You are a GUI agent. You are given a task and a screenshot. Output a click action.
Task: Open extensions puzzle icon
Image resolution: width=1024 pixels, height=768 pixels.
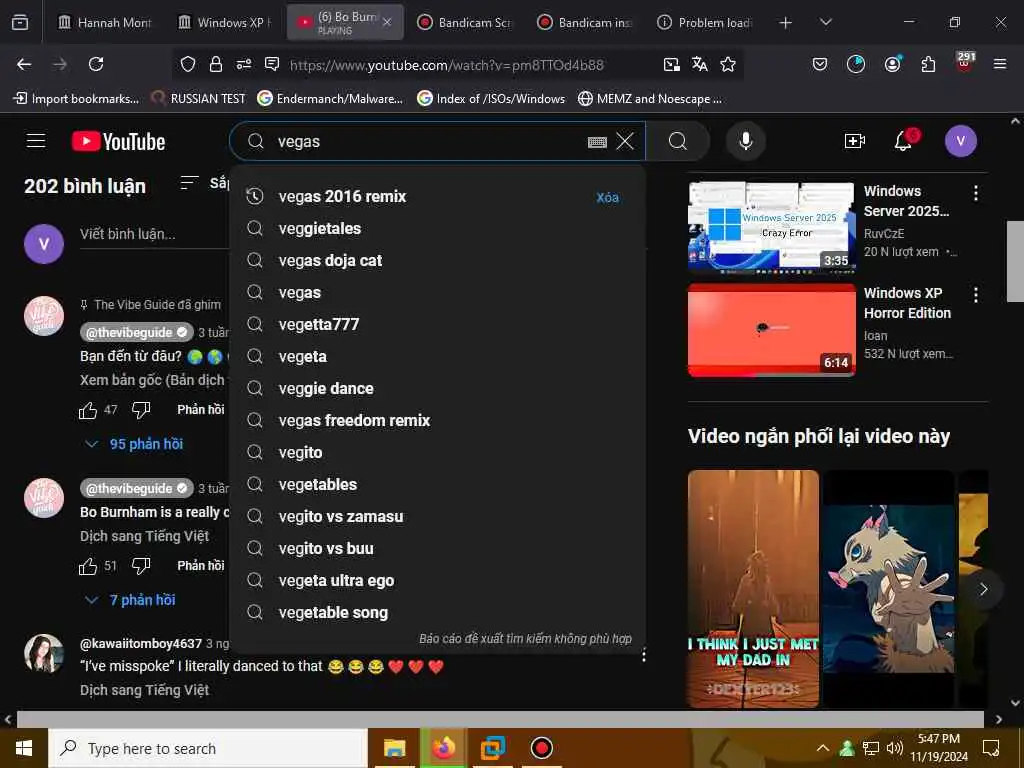(928, 64)
